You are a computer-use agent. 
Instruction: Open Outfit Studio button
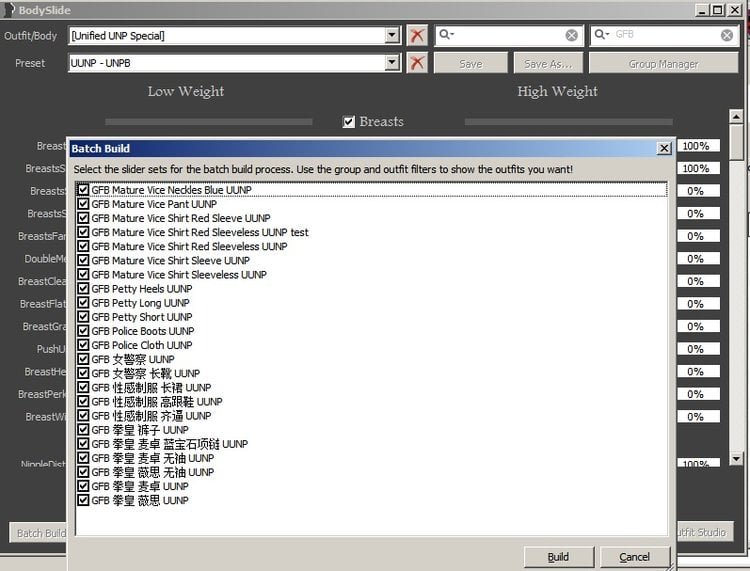pyautogui.click(x=705, y=532)
